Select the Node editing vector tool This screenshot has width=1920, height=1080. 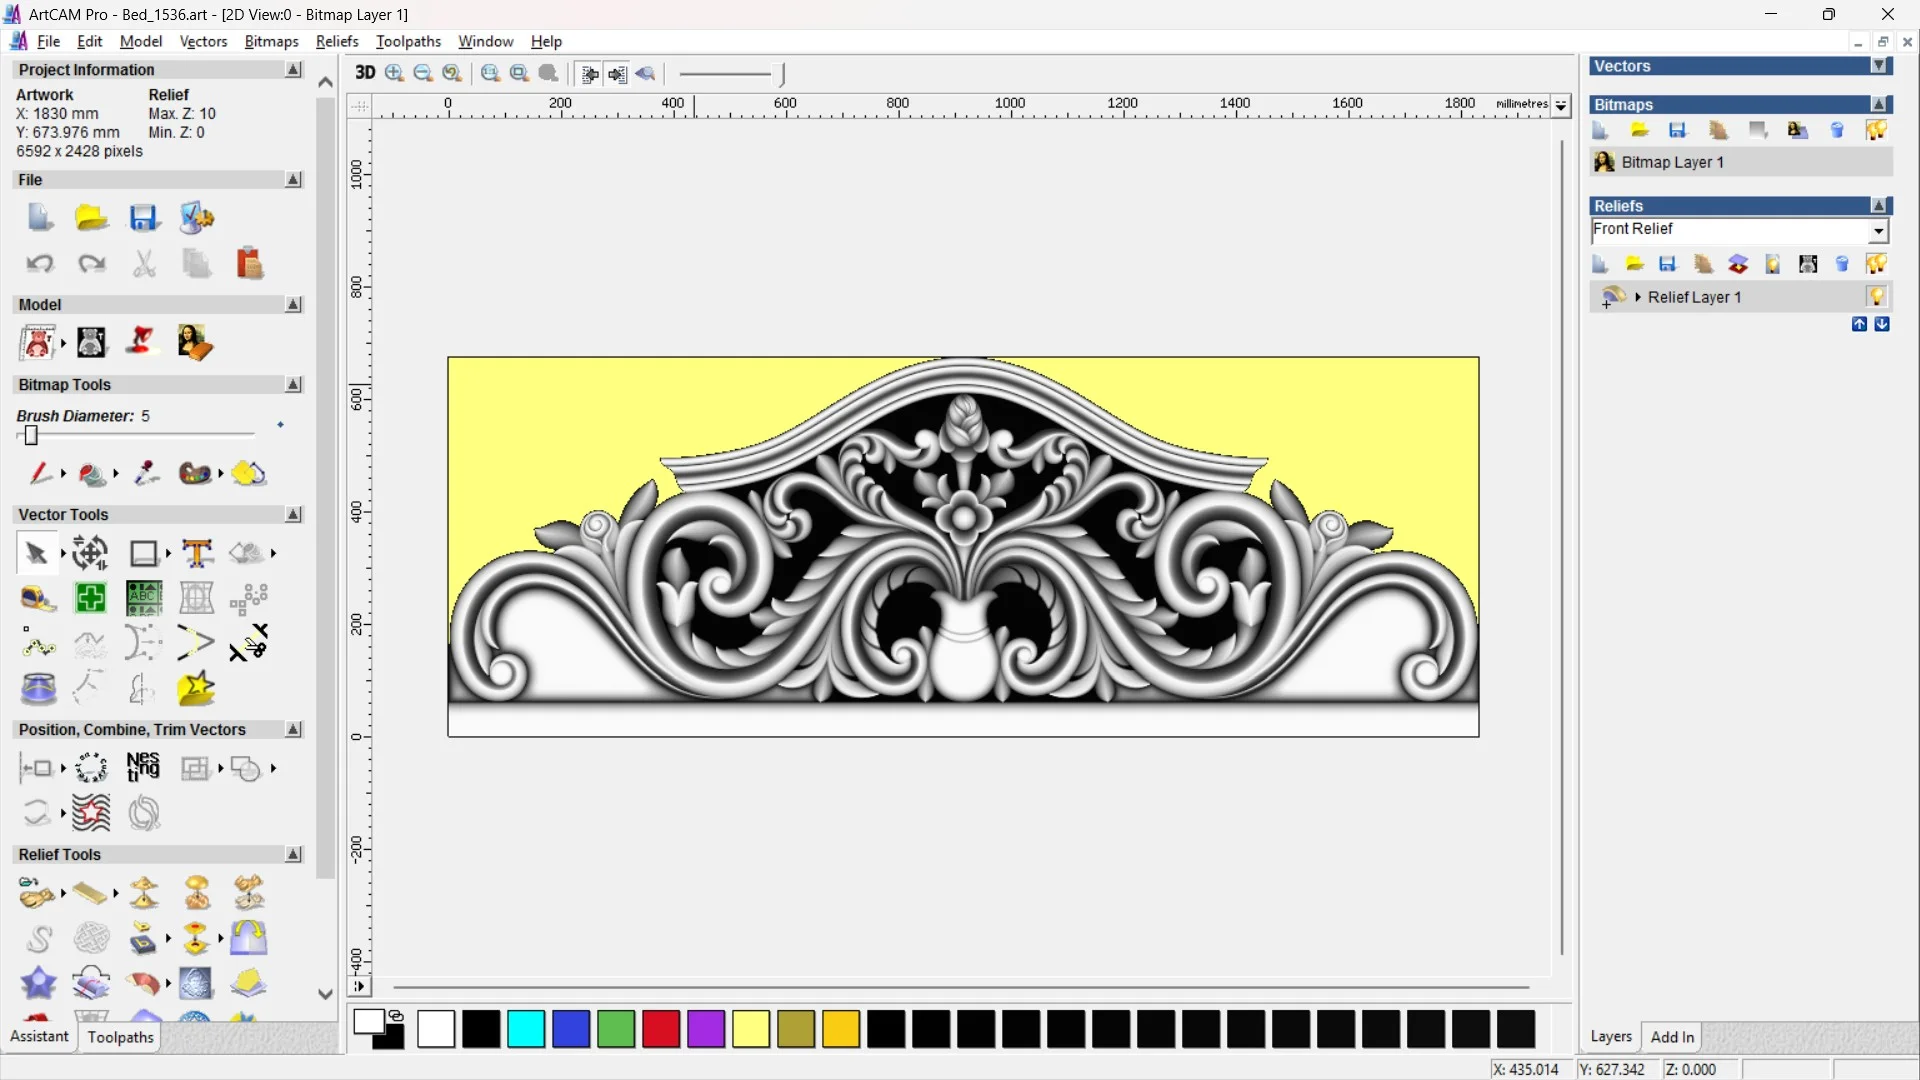coord(39,643)
